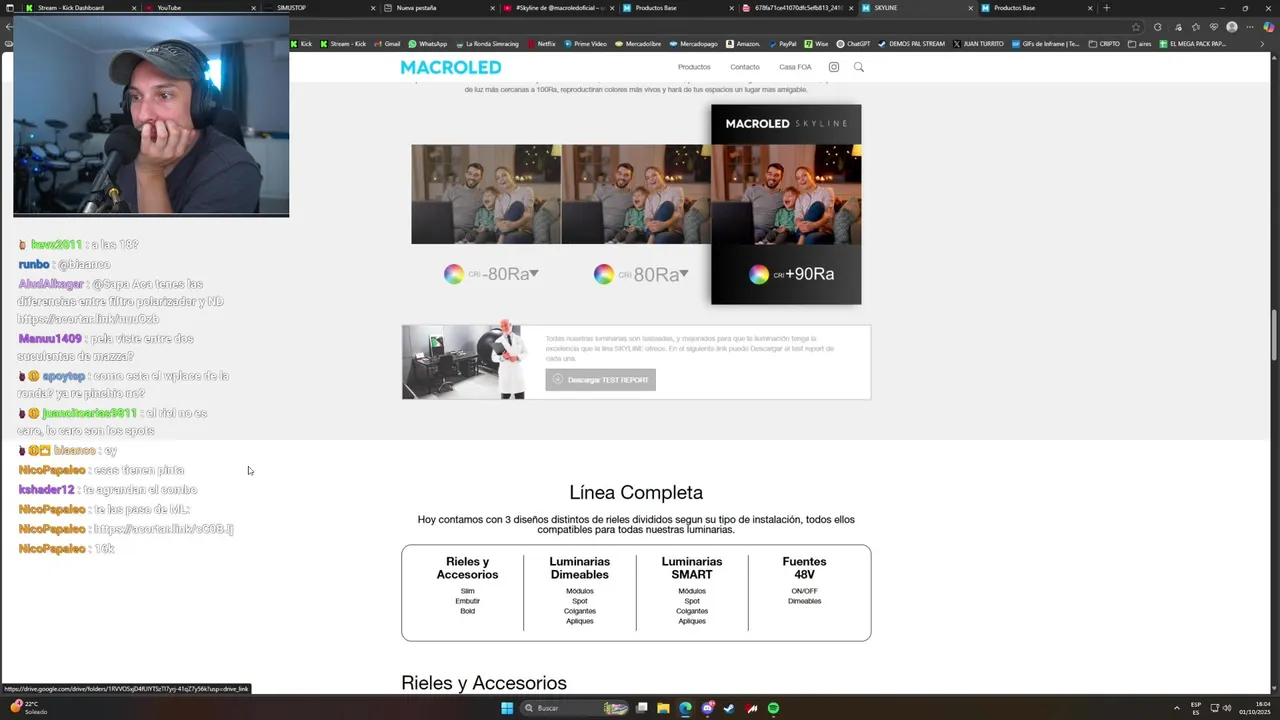Image resolution: width=1280 pixels, height=720 pixels.
Task: Click username kshader12 in chat
Action: pos(46,490)
